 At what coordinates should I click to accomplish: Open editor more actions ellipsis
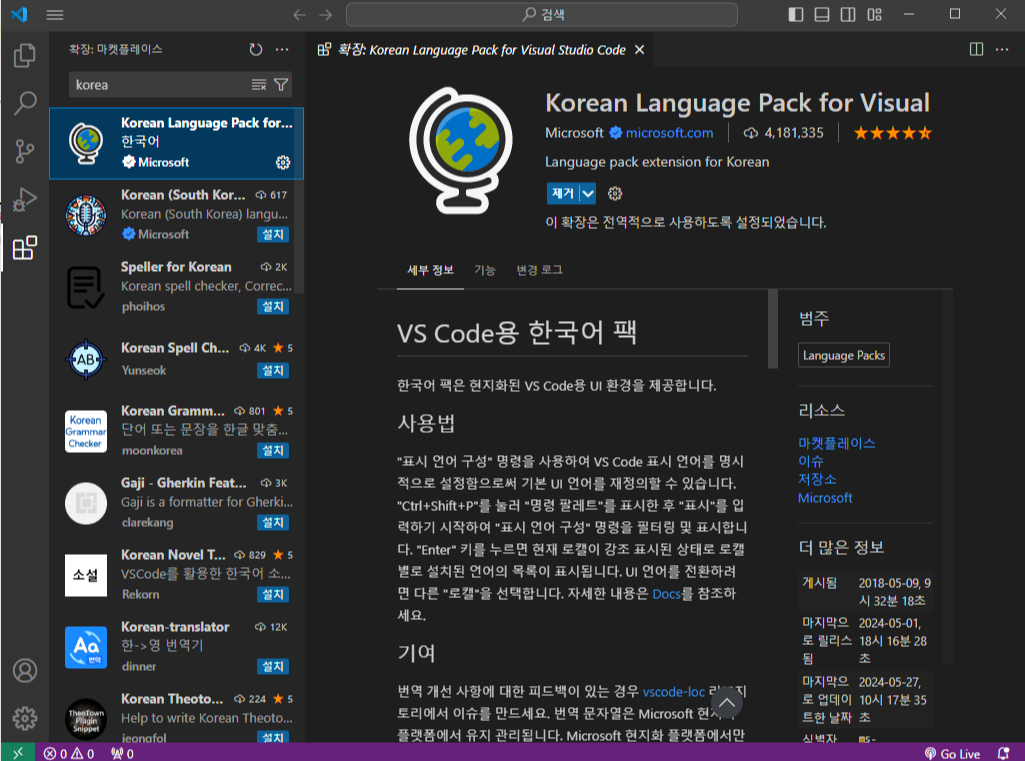point(1002,50)
